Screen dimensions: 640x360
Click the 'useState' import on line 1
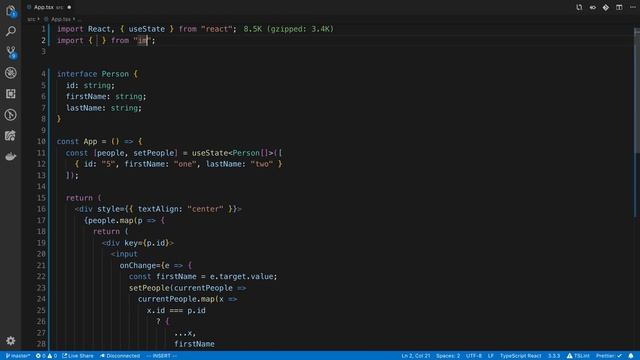[147, 29]
